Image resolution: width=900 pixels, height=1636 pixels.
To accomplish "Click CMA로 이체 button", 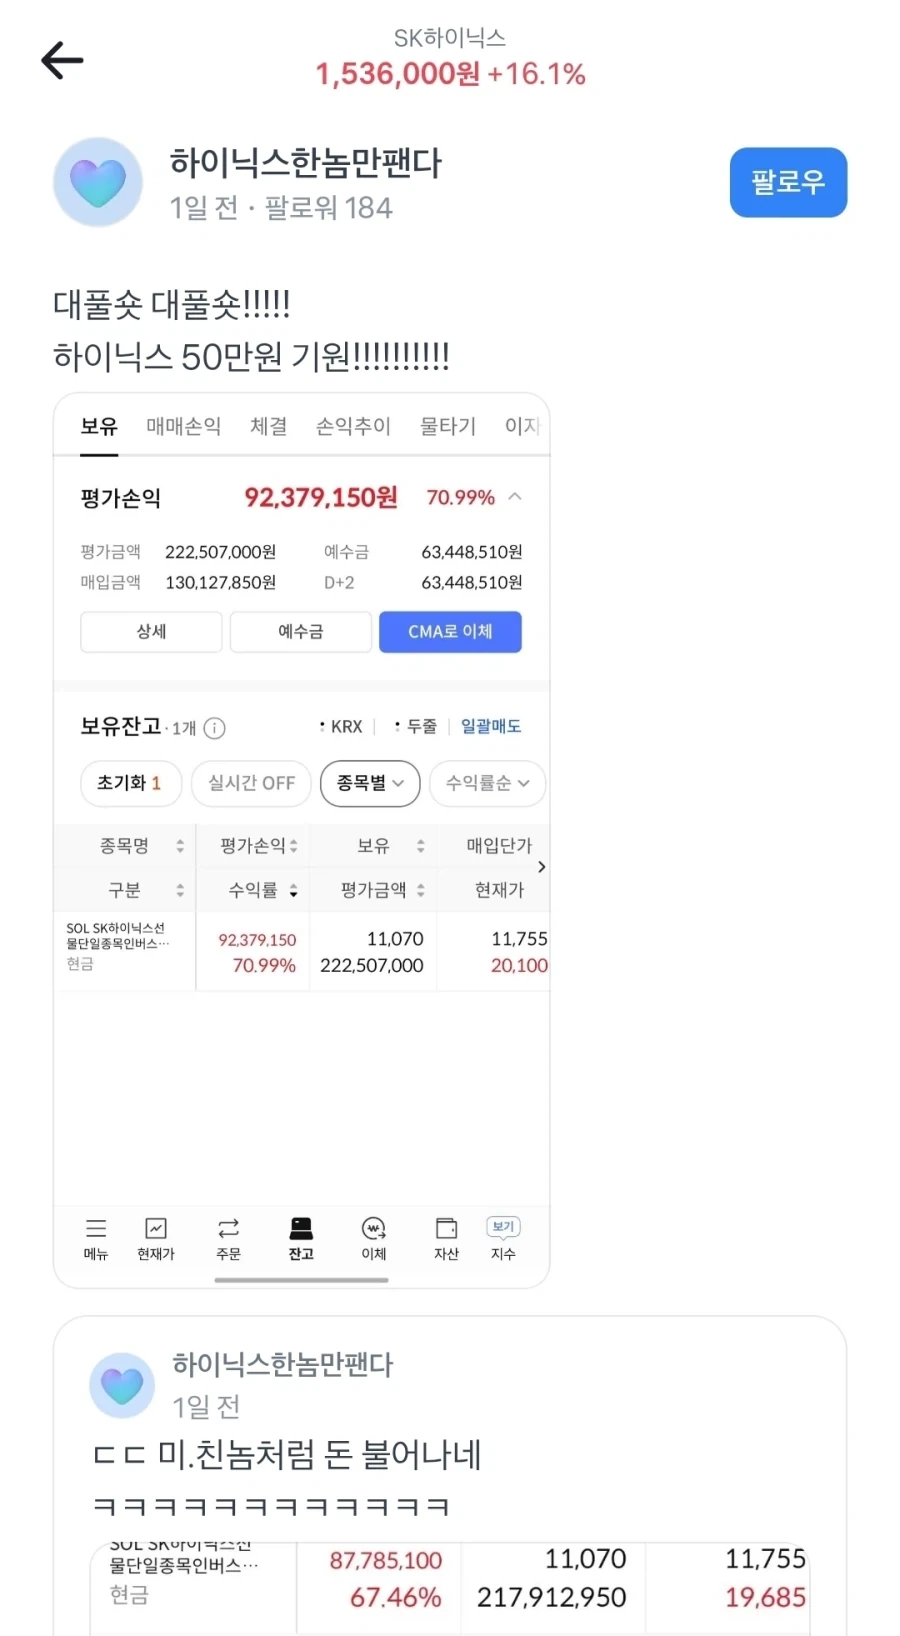I will click(450, 632).
